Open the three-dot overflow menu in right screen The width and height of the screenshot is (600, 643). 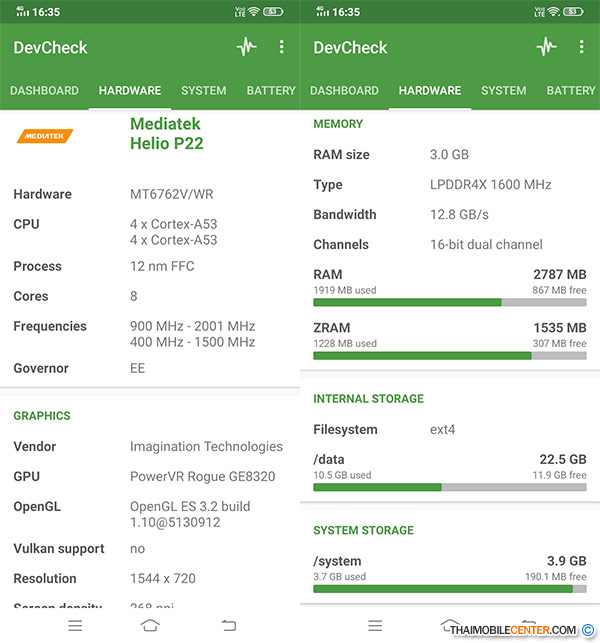click(x=582, y=47)
